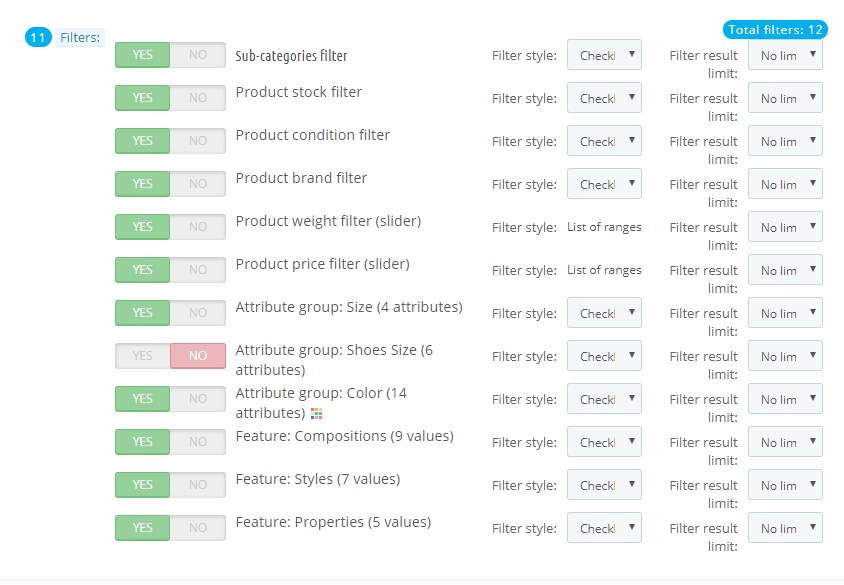This screenshot has width=844, height=585.
Task: Turn off the Product stock filter
Action: [x=197, y=98]
